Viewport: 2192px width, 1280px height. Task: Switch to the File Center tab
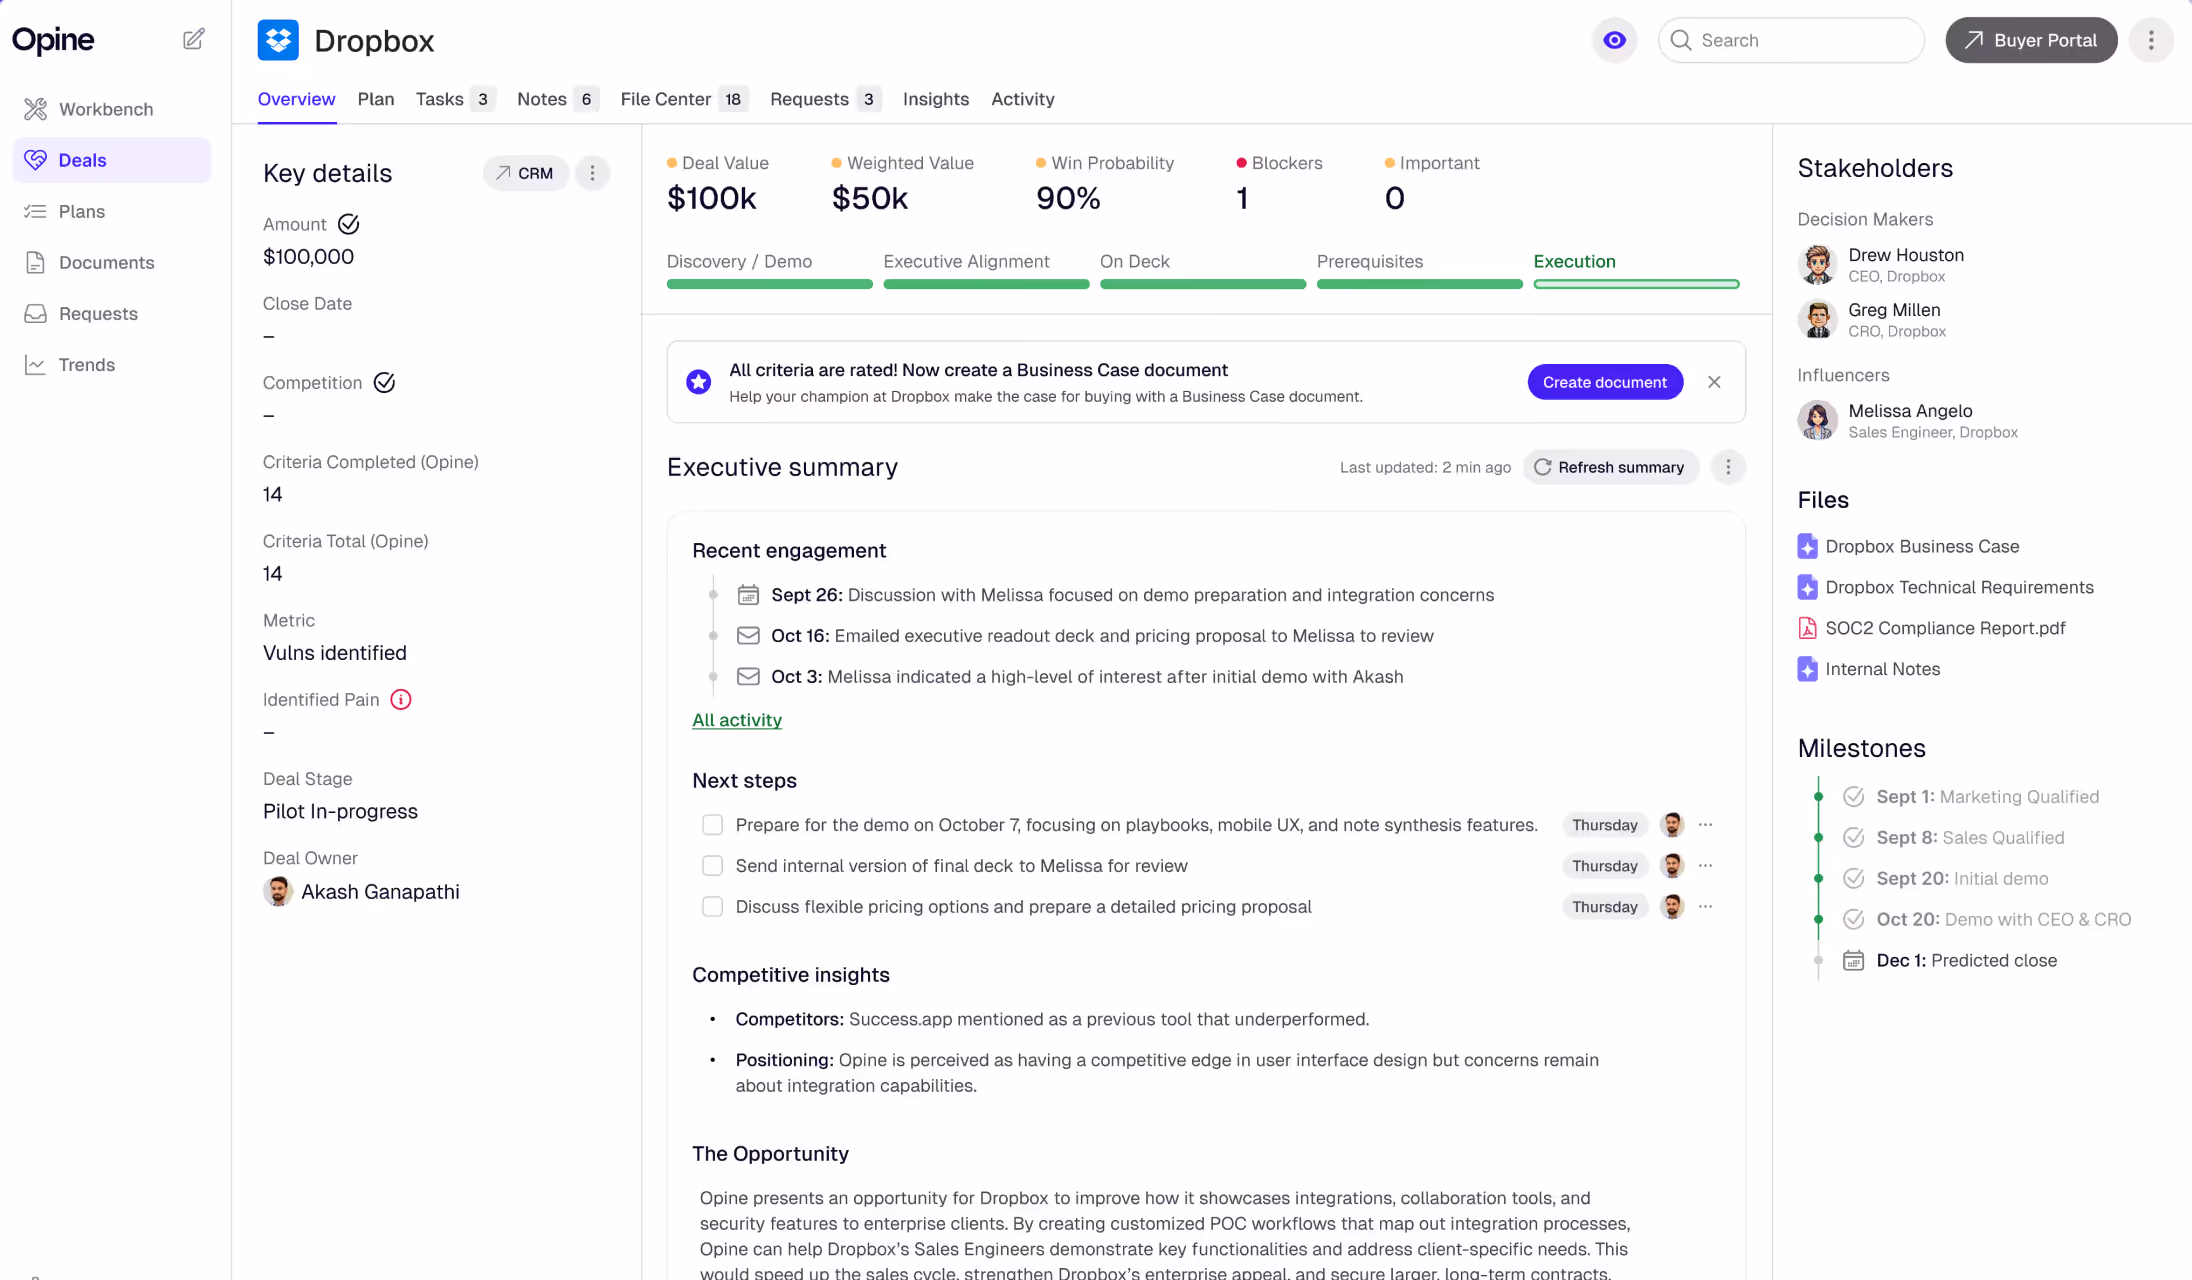click(x=684, y=99)
